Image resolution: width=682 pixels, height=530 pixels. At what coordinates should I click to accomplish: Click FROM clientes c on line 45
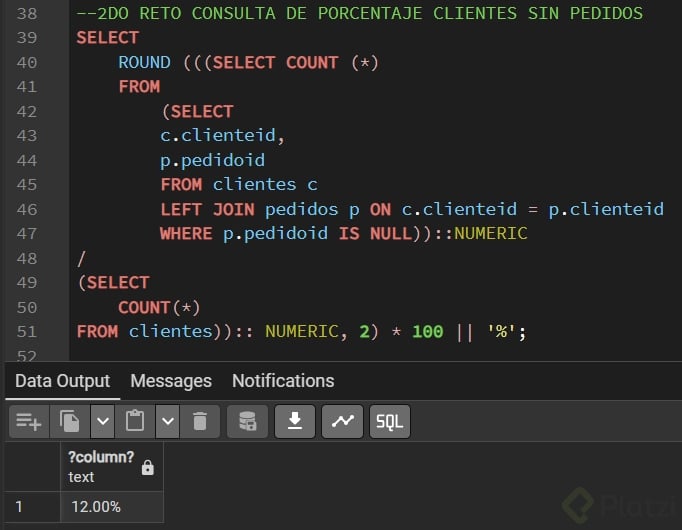pyautogui.click(x=239, y=185)
